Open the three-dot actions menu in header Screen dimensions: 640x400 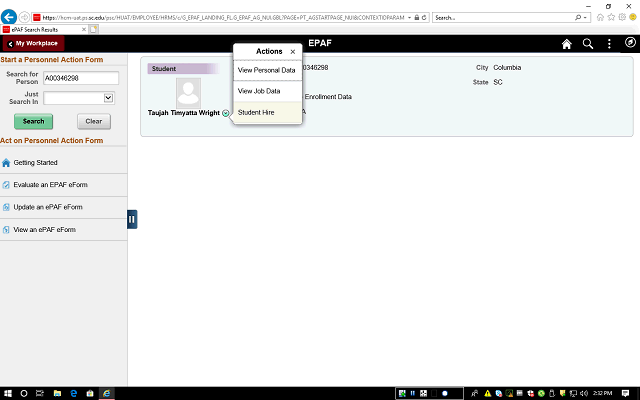609,44
